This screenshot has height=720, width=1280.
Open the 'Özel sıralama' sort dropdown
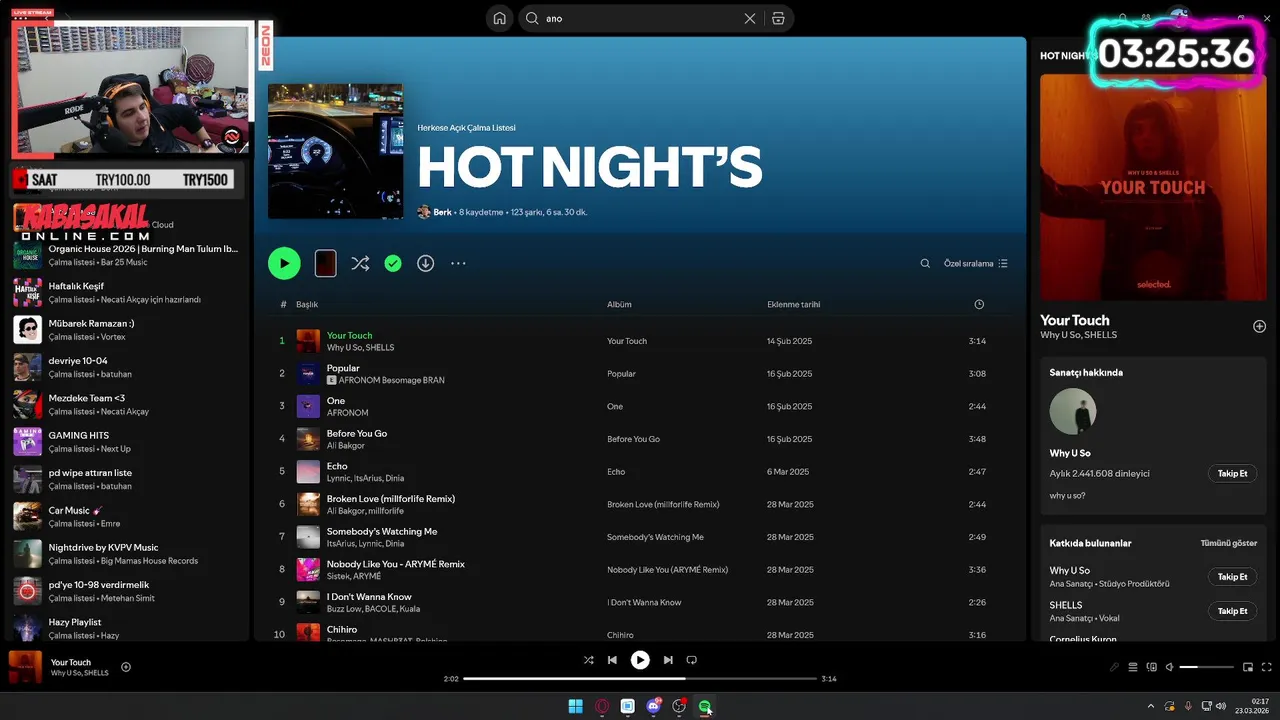click(x=976, y=264)
